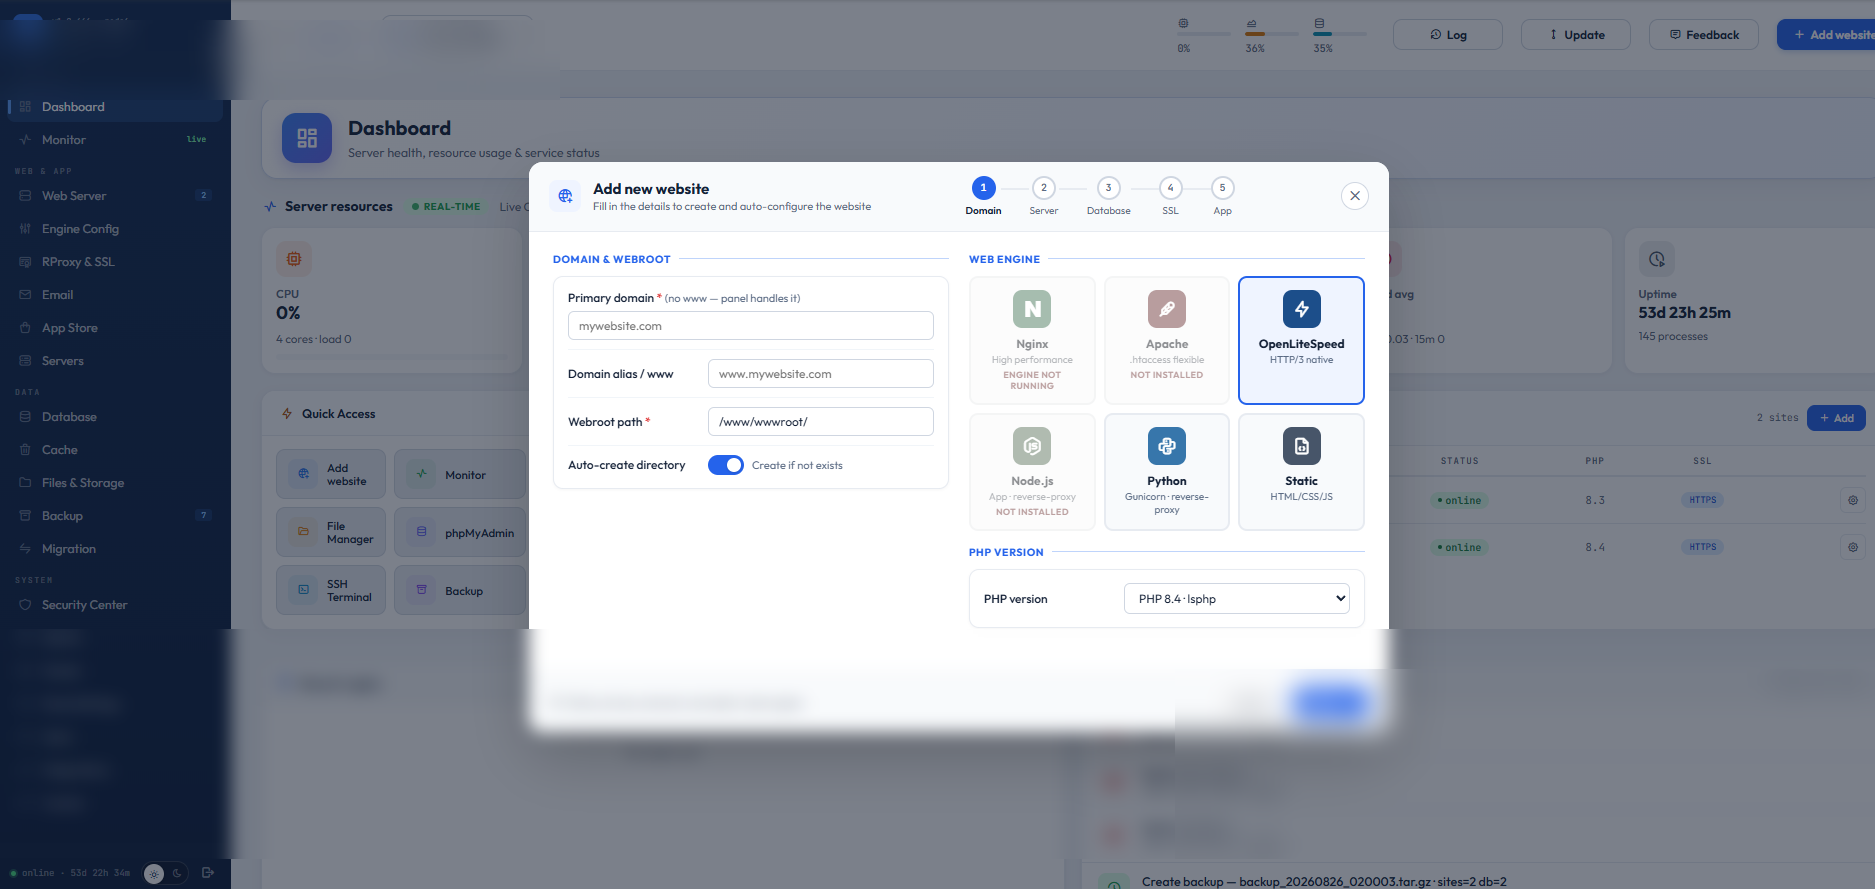
Task: Open the Cache sidebar icon
Action: [25, 450]
